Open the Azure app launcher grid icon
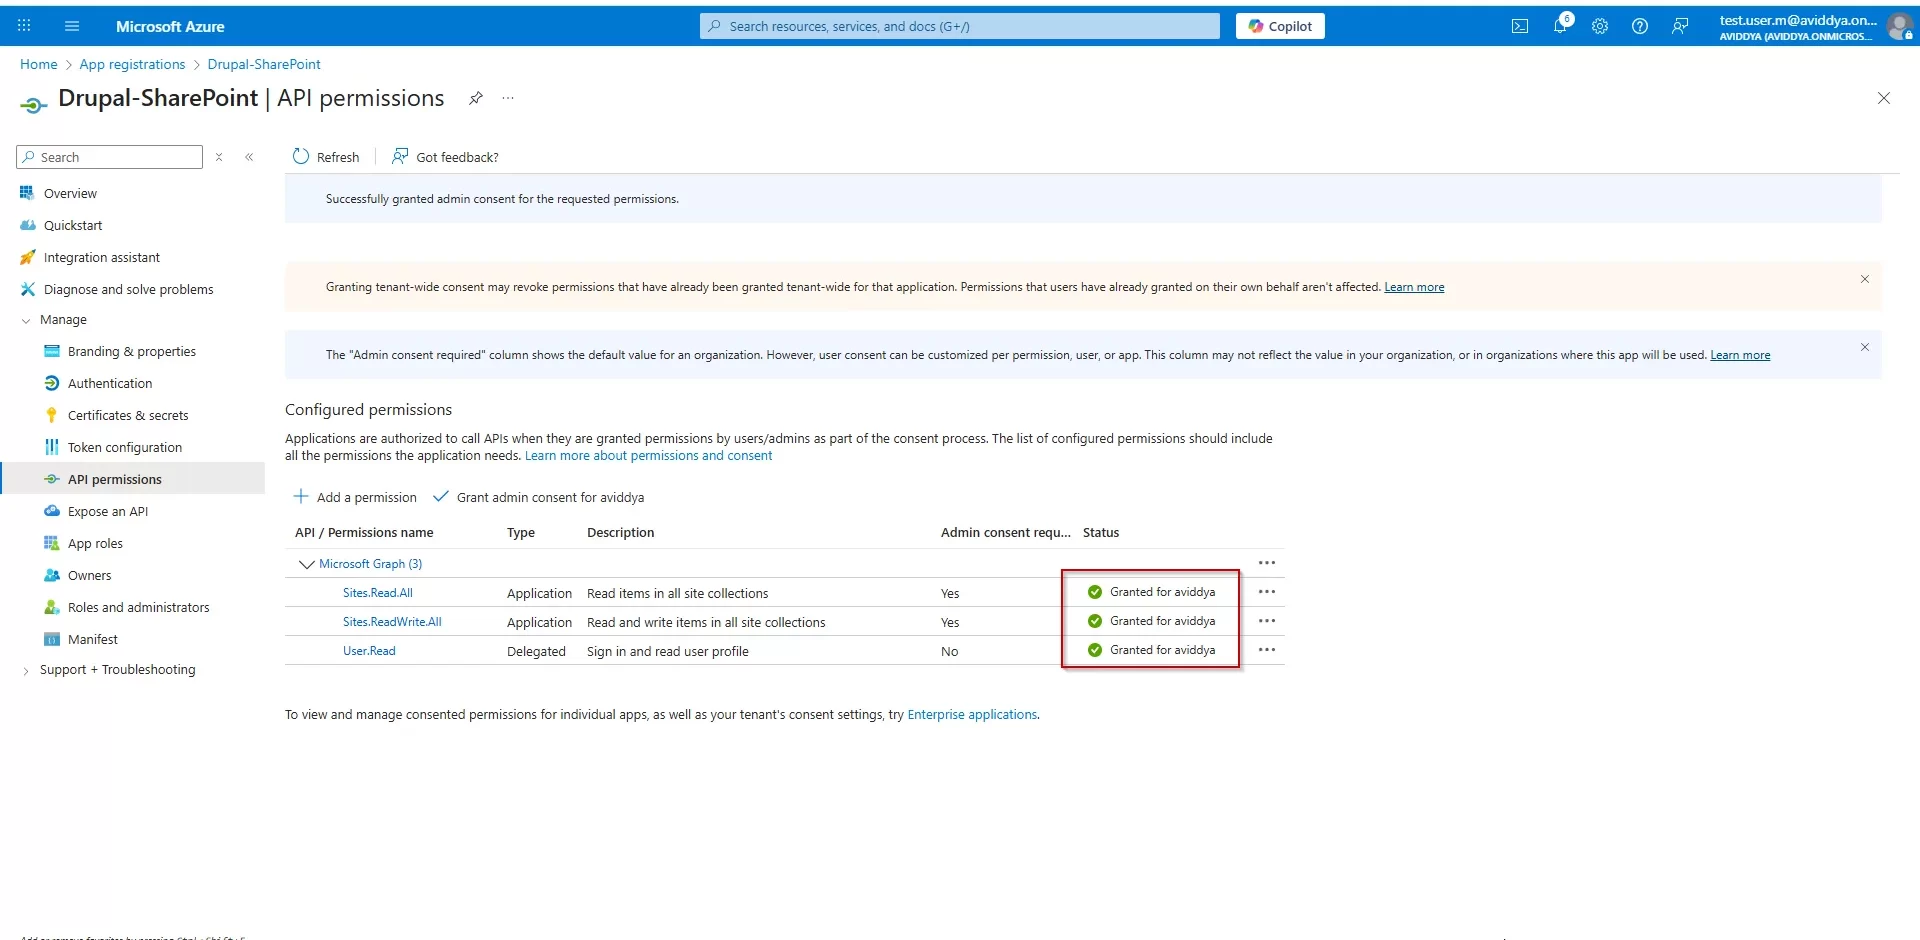 coord(24,26)
